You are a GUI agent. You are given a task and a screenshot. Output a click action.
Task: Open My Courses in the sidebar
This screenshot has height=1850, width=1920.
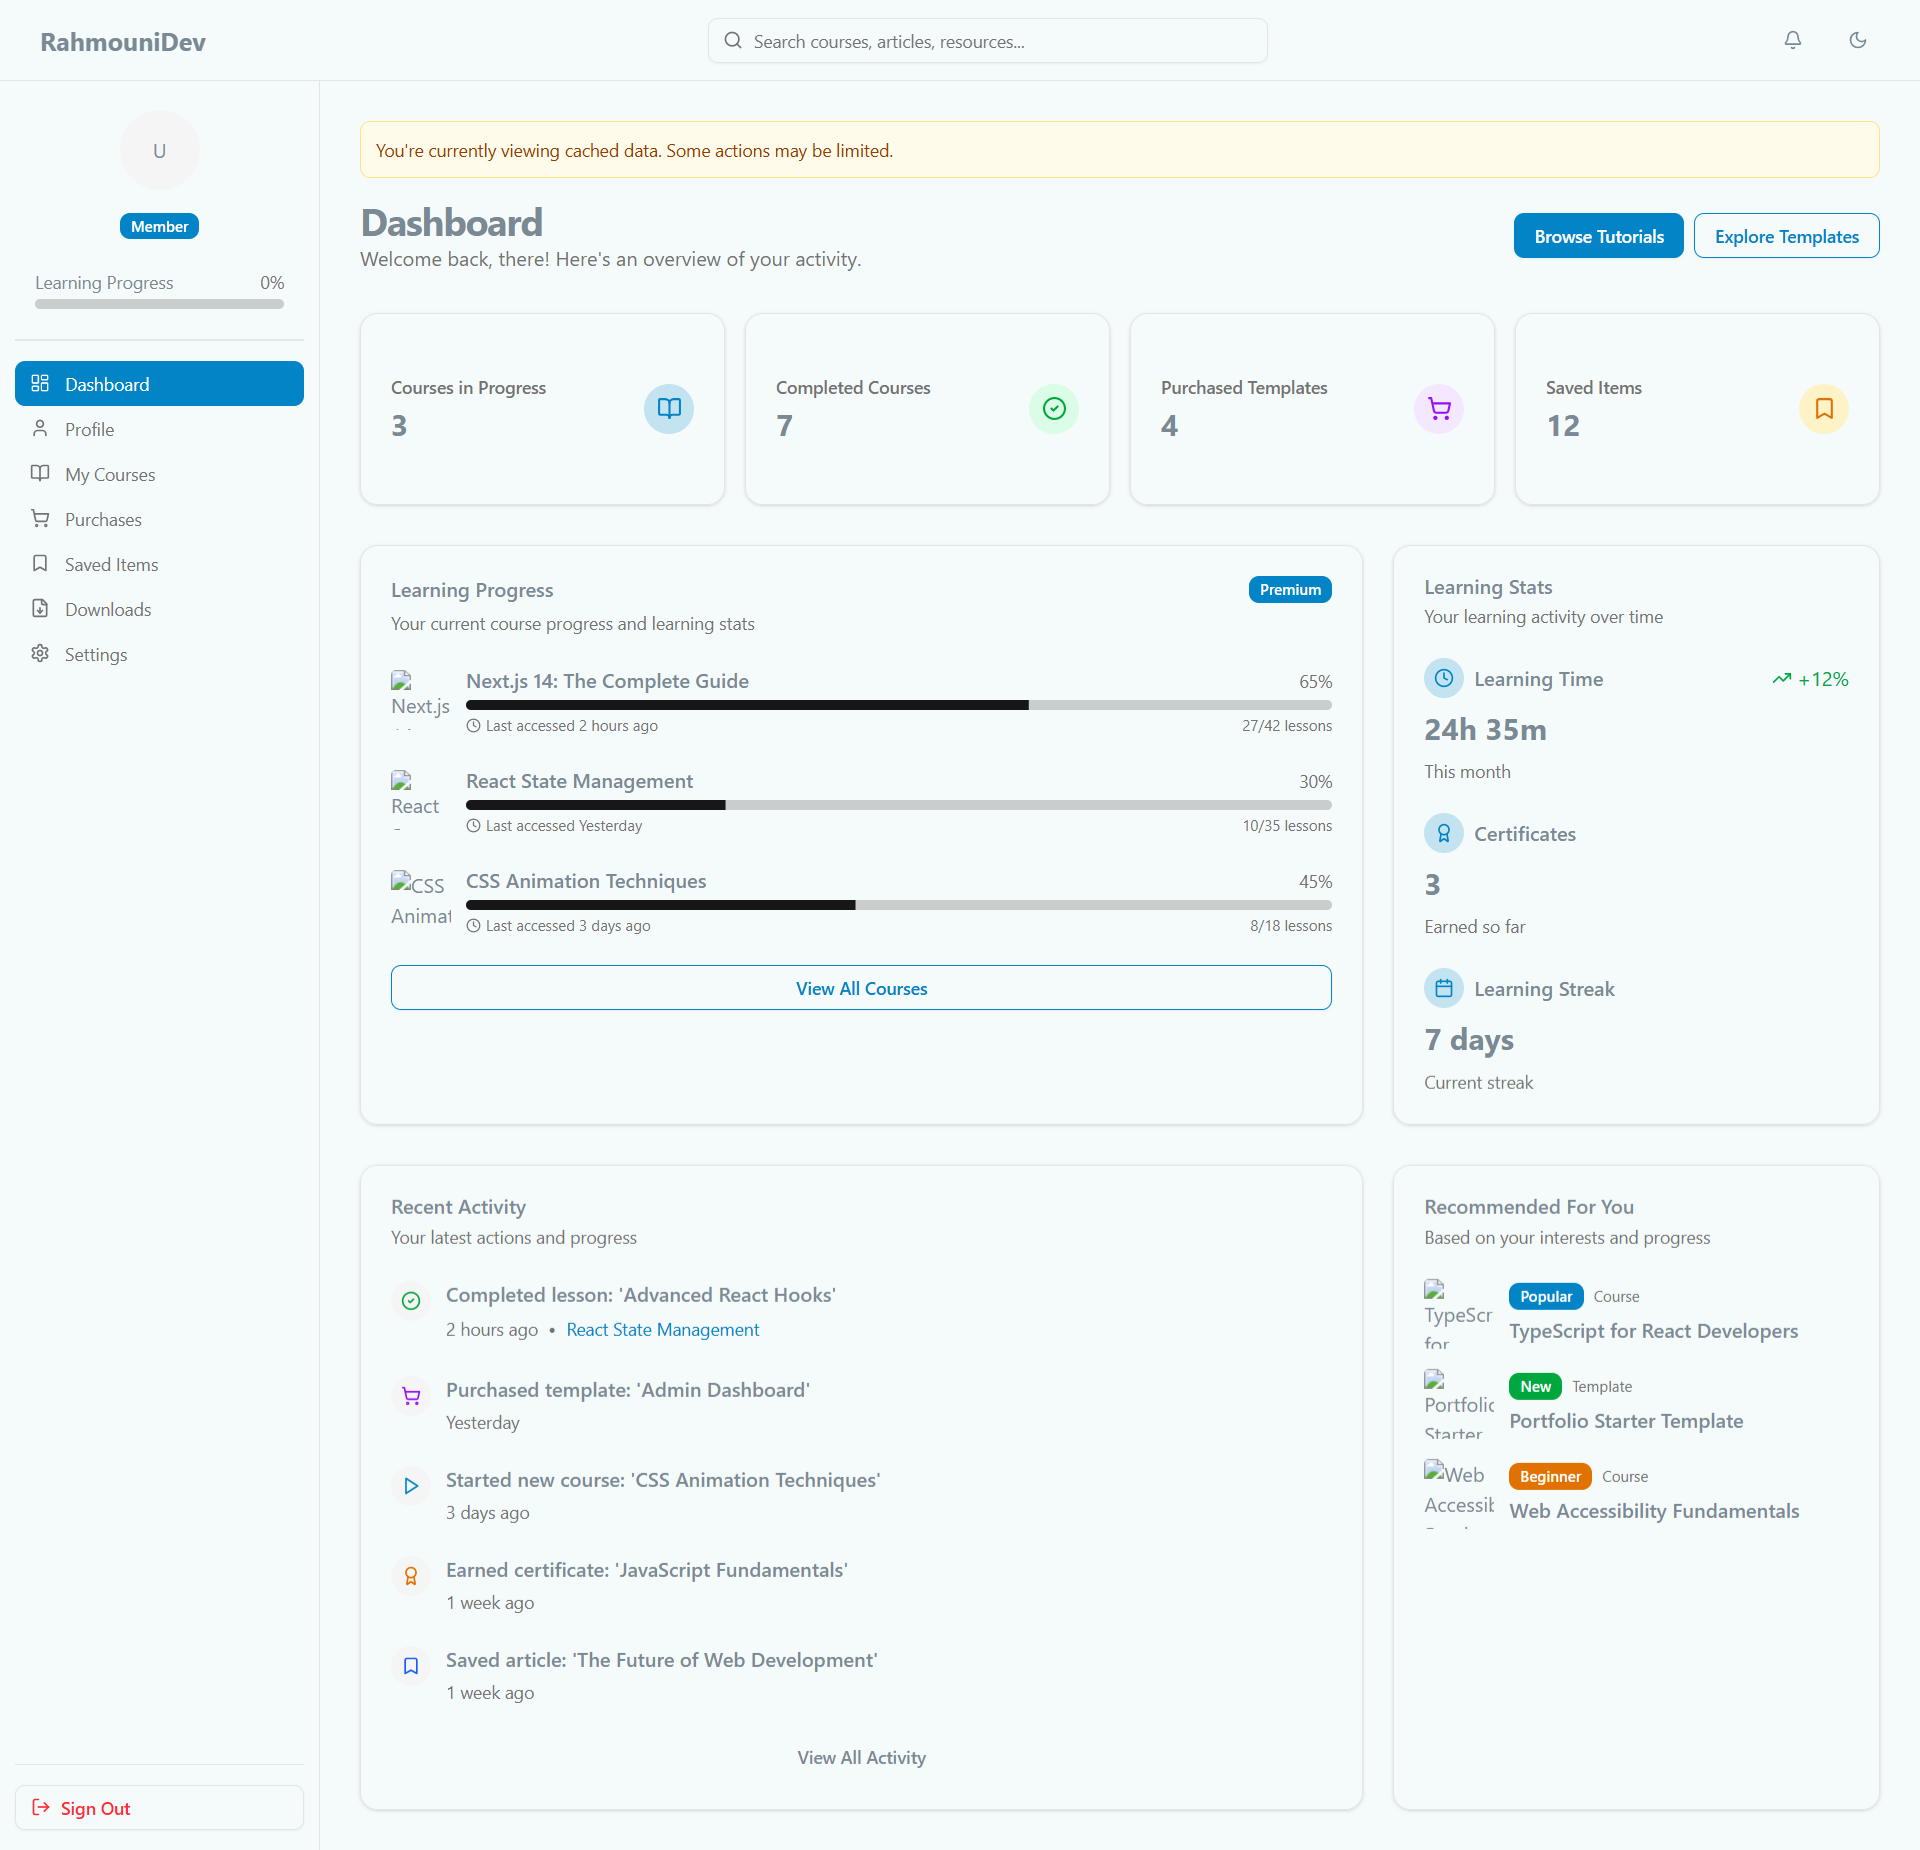pyautogui.click(x=110, y=474)
